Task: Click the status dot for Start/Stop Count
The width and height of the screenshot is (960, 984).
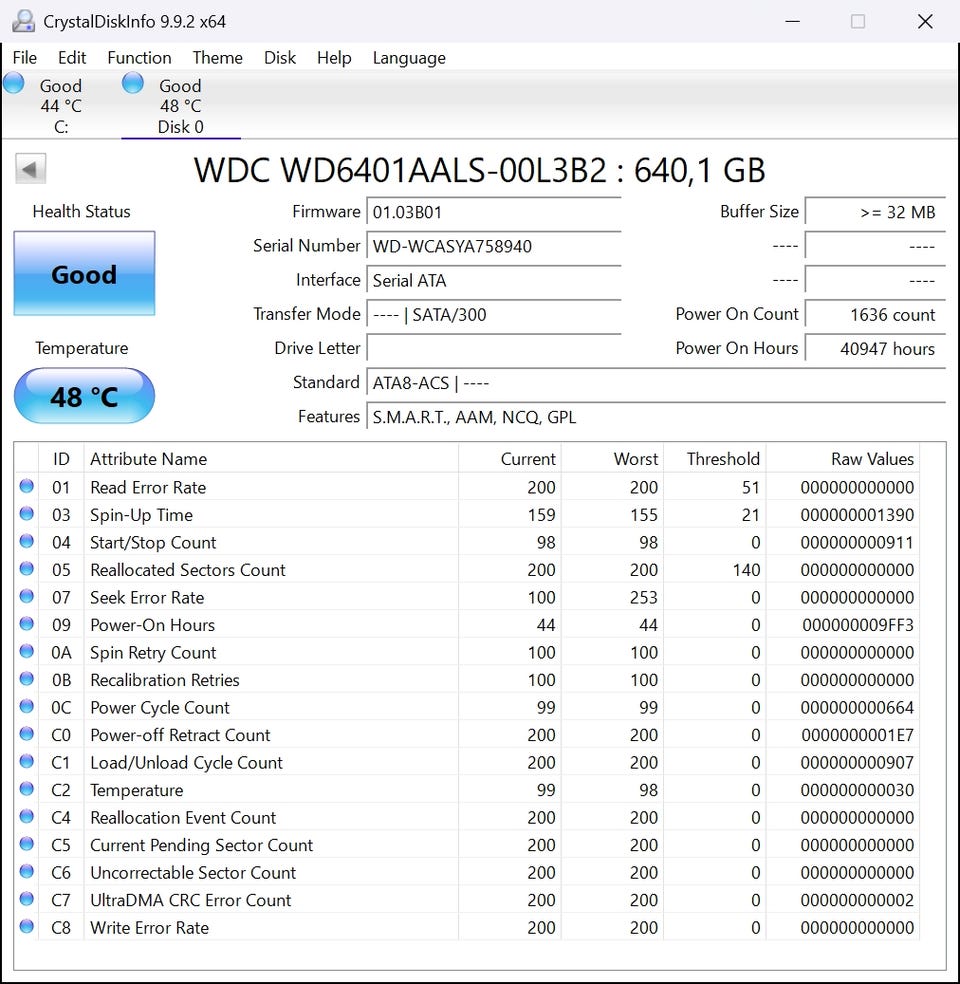Action: tap(26, 542)
